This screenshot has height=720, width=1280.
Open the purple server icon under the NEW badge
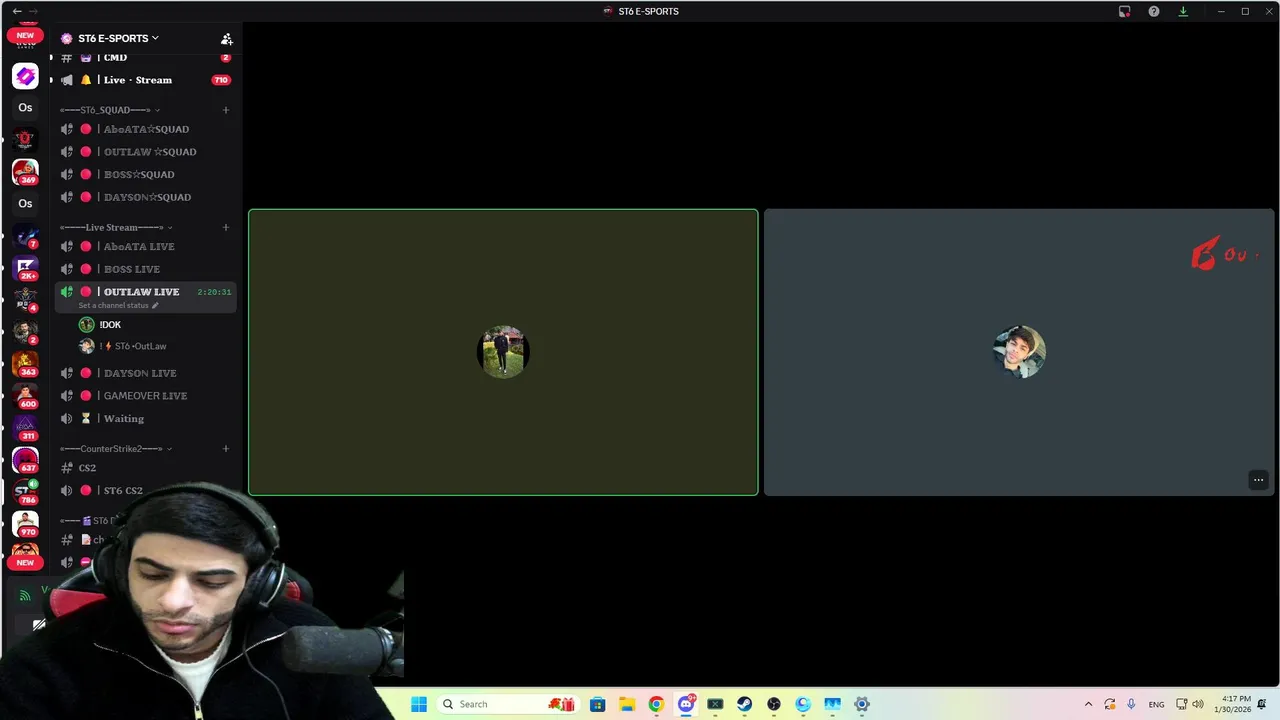click(x=25, y=76)
